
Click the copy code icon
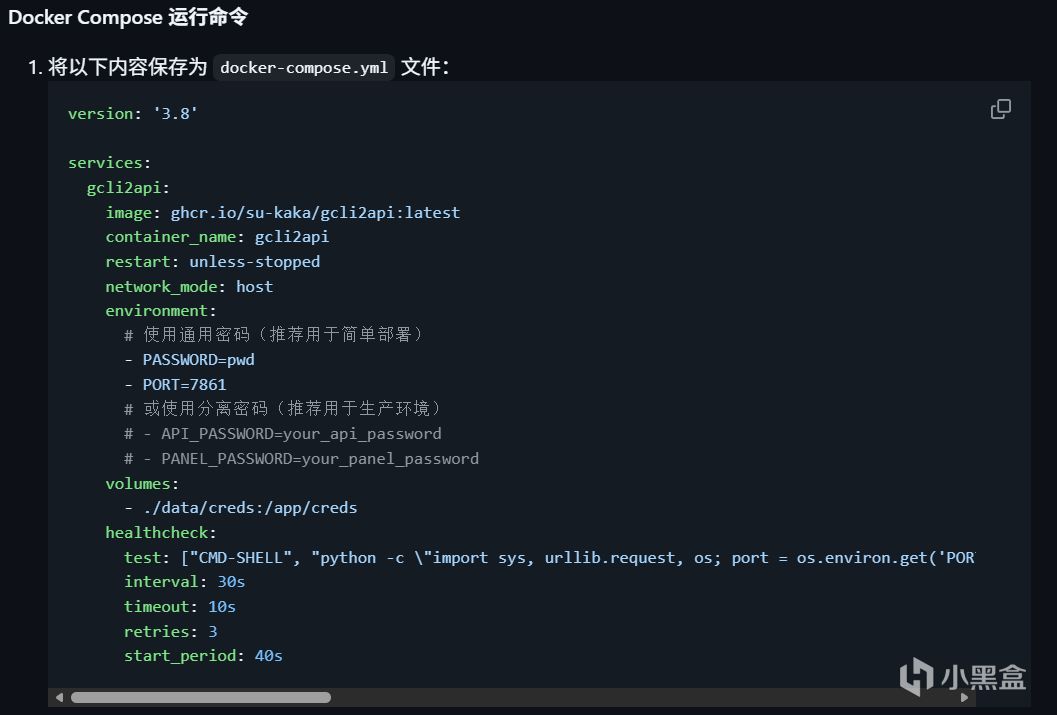[1000, 109]
